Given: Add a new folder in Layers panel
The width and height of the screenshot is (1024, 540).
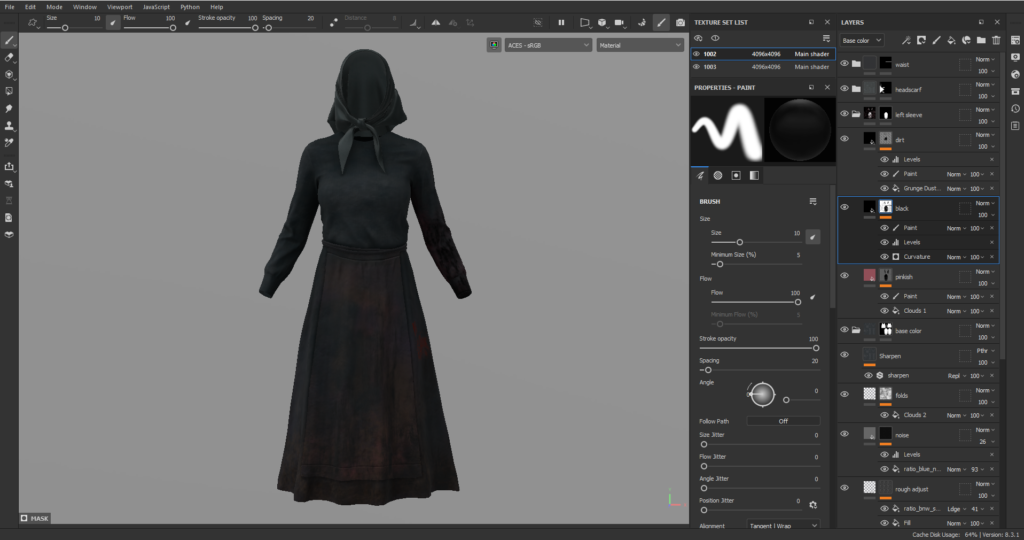Looking at the screenshot, I should point(981,40).
